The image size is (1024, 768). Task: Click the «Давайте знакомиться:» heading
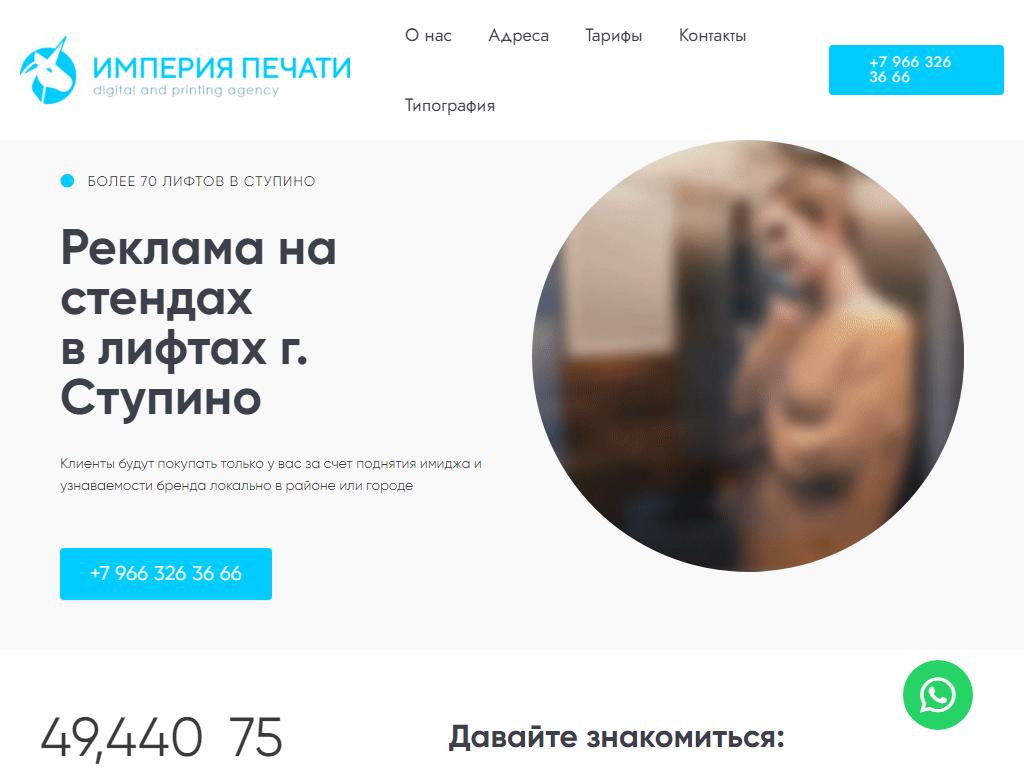tap(616, 737)
